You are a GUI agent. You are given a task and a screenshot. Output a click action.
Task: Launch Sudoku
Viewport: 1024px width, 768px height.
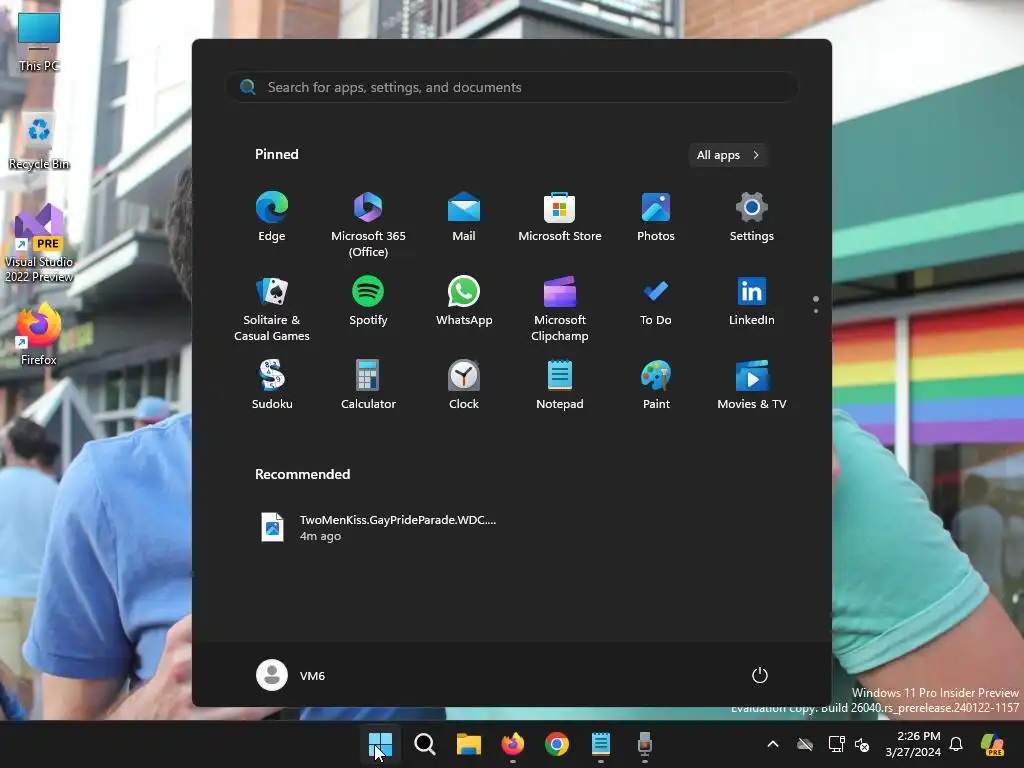point(272,385)
